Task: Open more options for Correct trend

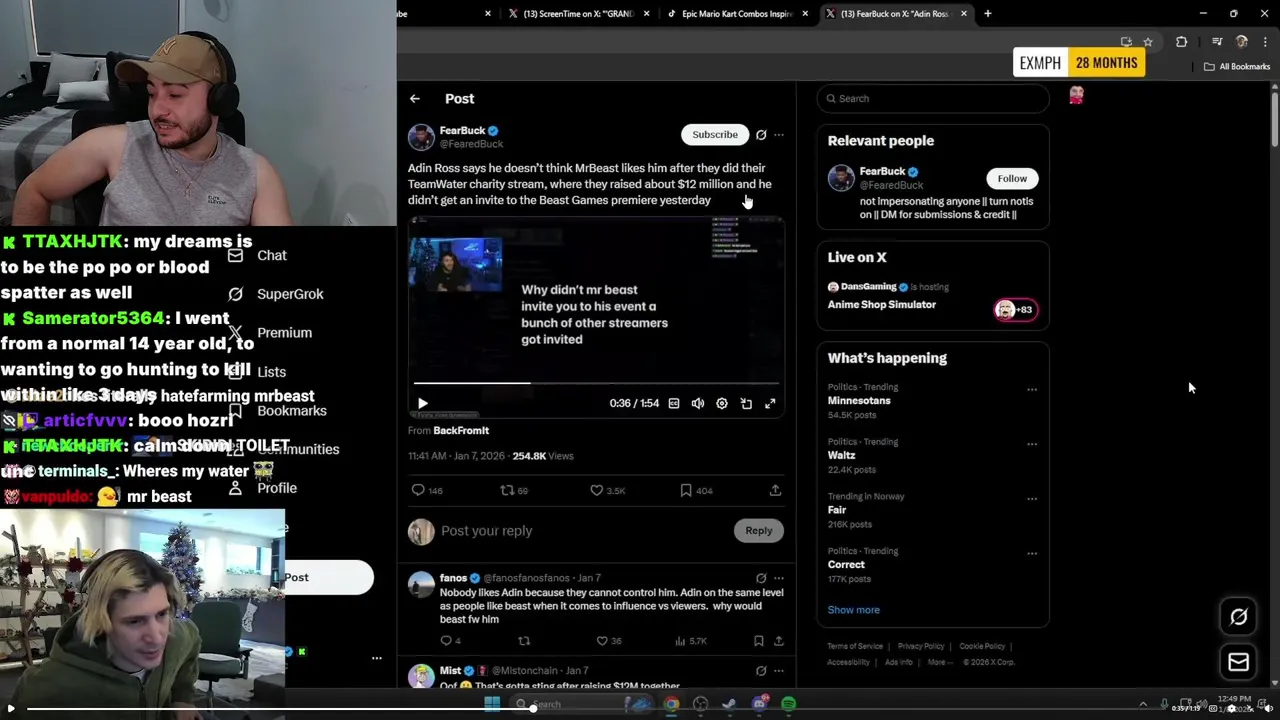Action: point(1032,553)
